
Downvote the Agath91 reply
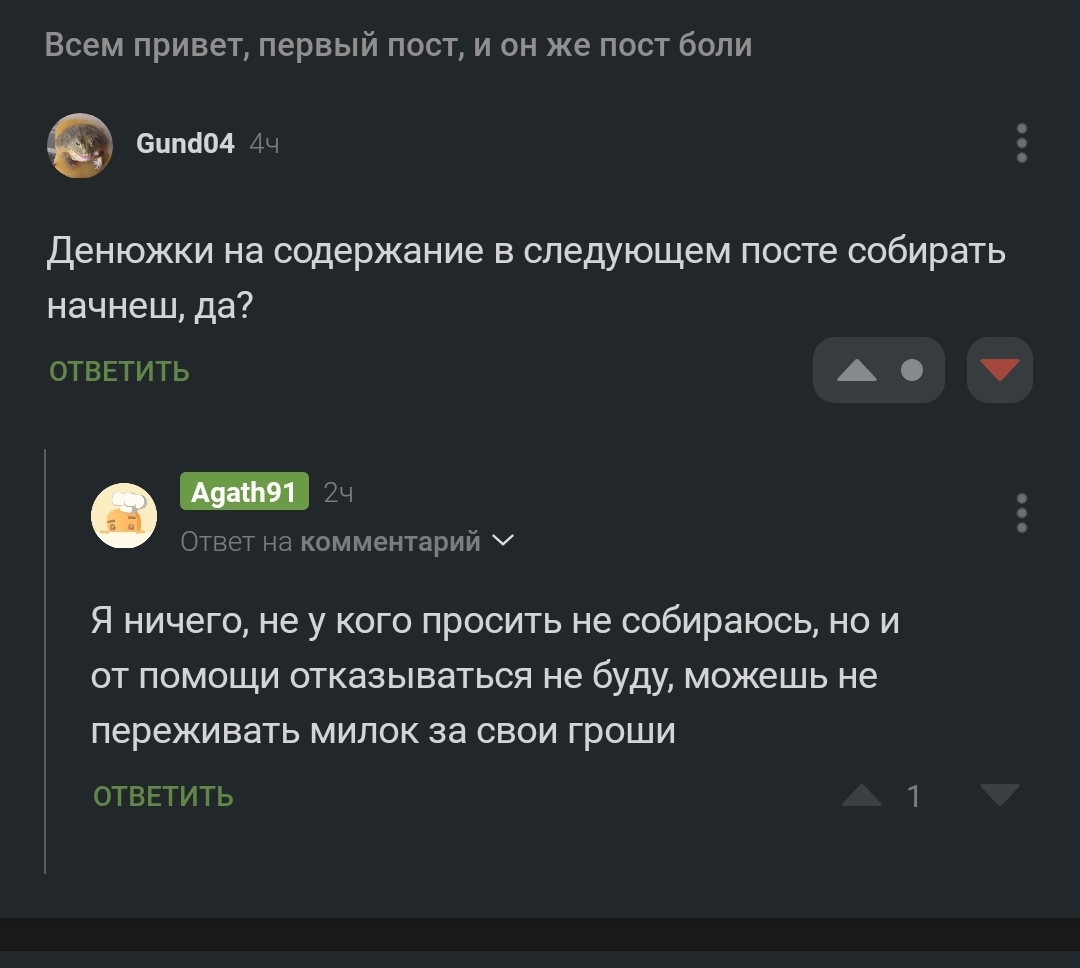pos(999,796)
